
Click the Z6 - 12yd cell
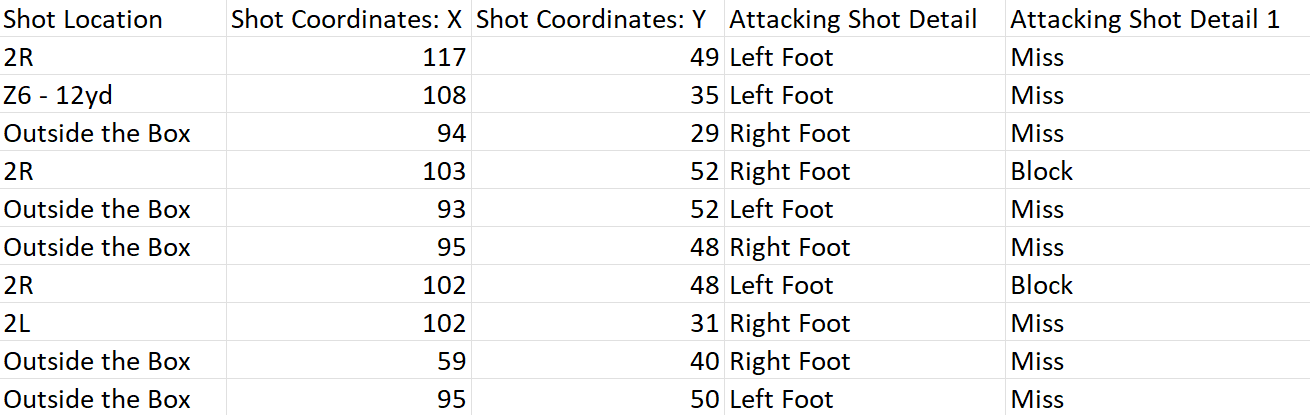point(113,95)
